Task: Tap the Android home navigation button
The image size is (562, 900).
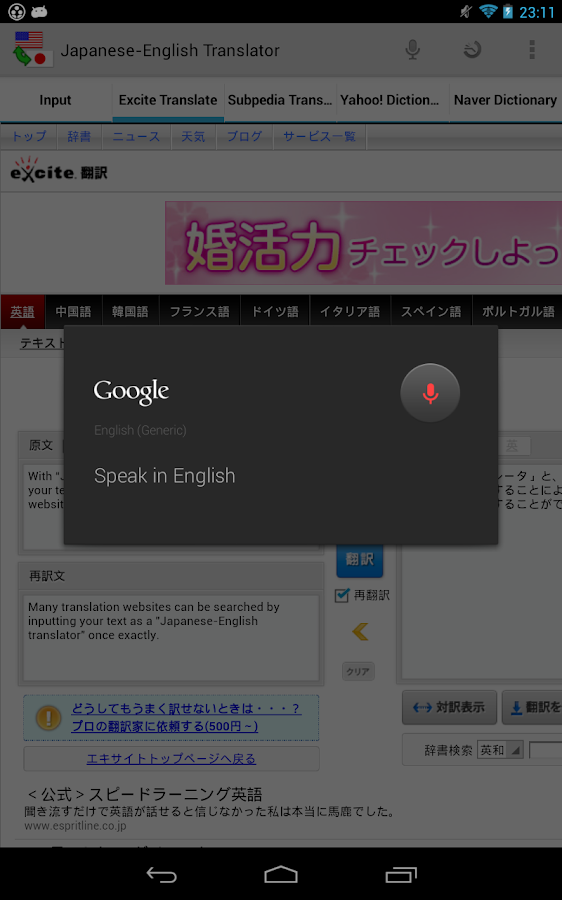Action: point(281,874)
